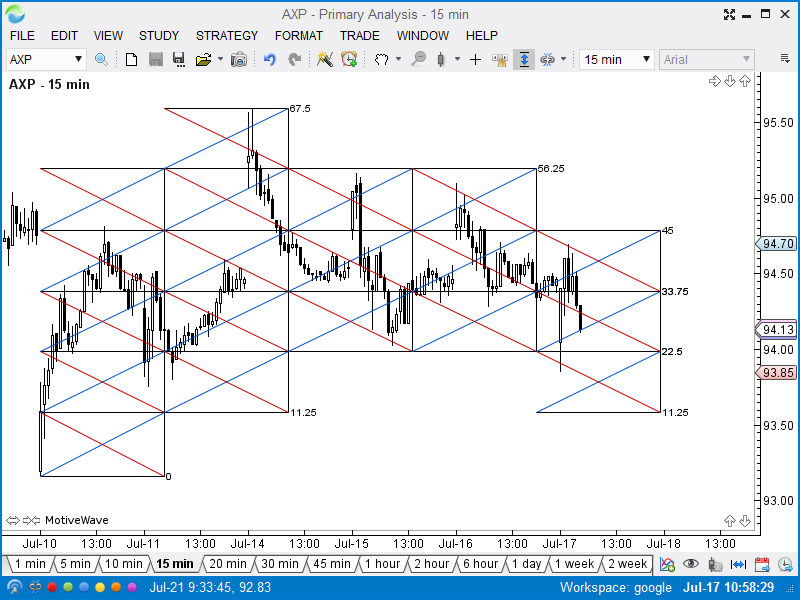Click the zoom out magnifier icon
Screen dimensions: 800x600
(419, 60)
